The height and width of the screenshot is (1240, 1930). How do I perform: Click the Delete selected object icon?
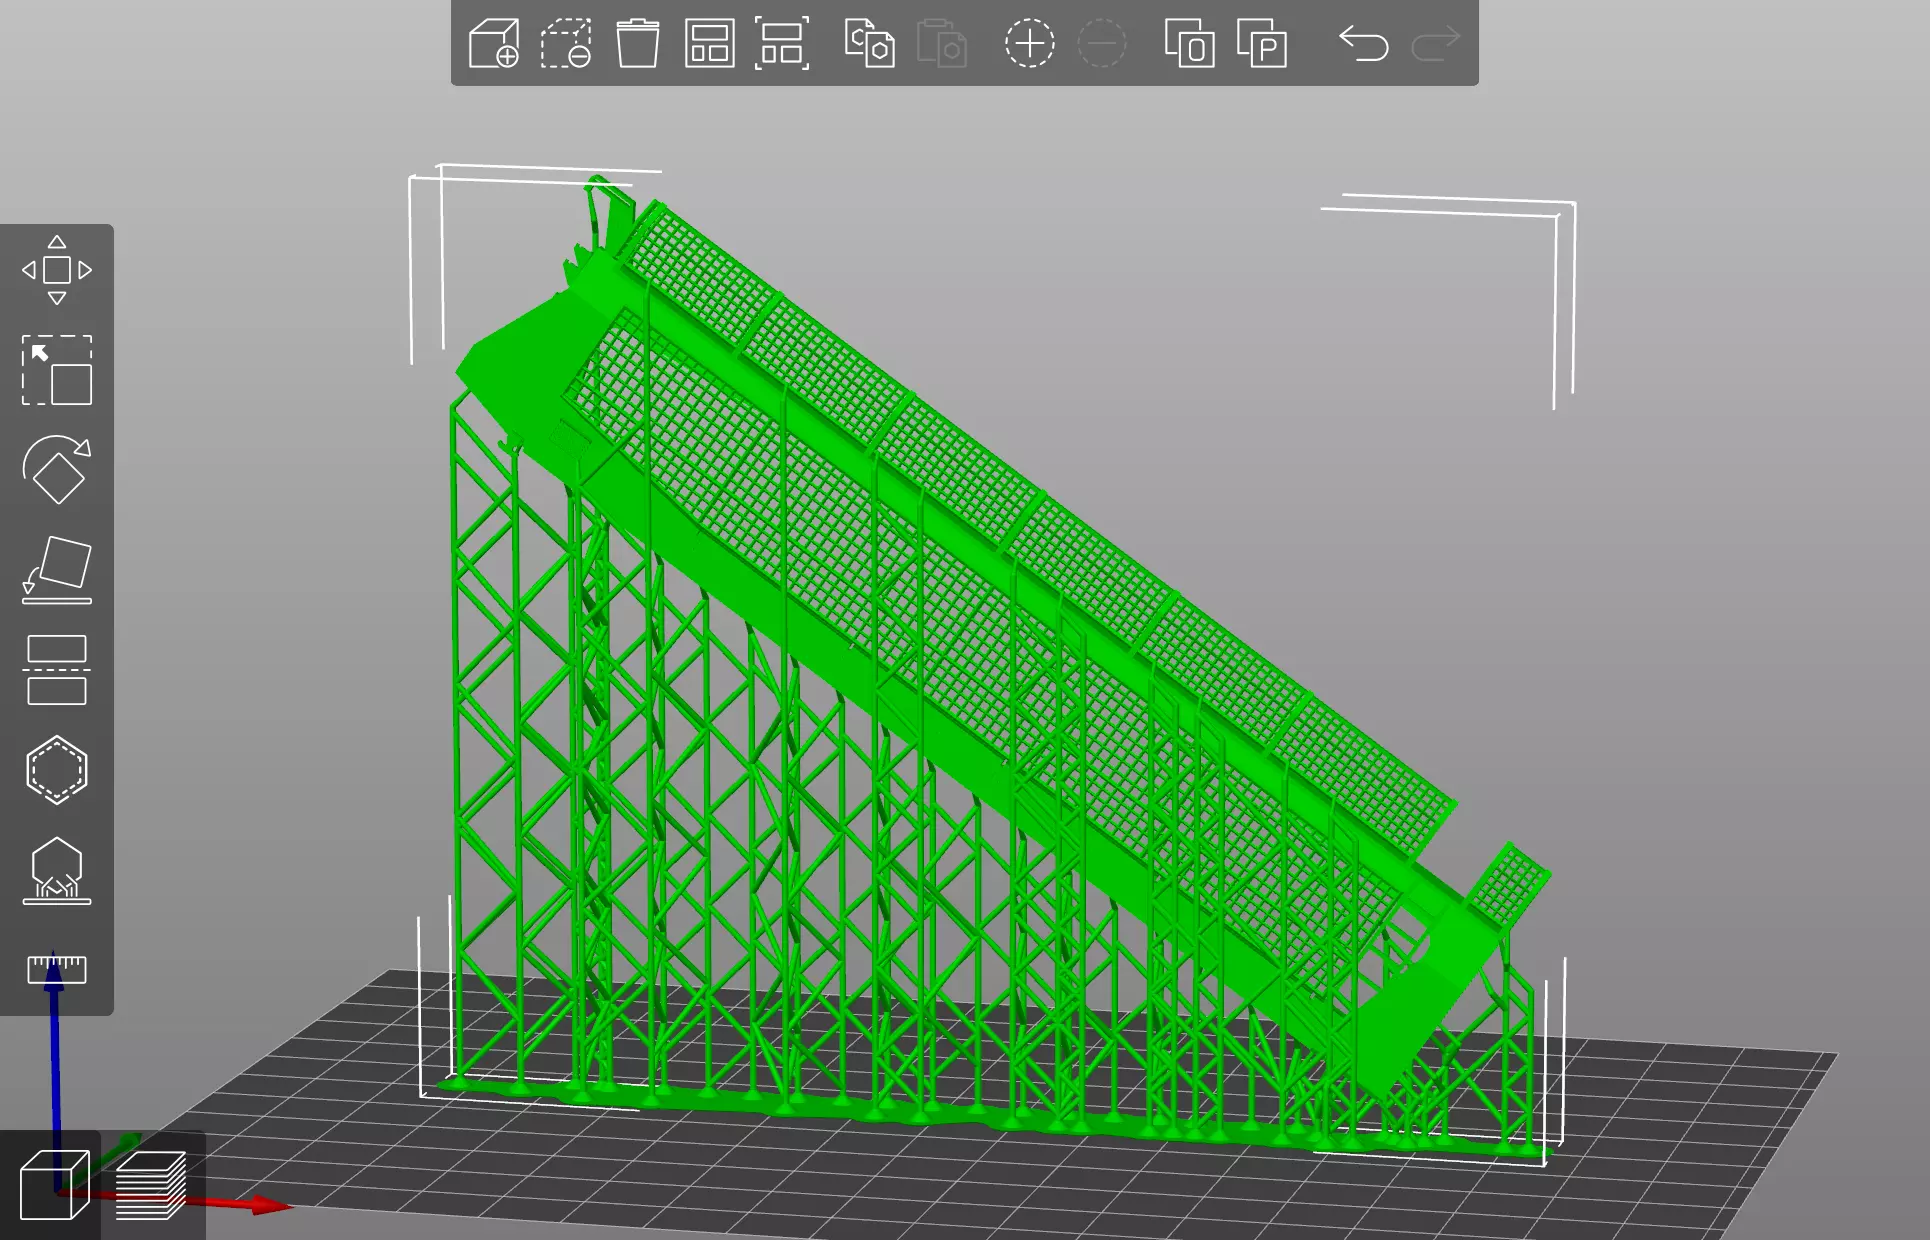tap(566, 44)
